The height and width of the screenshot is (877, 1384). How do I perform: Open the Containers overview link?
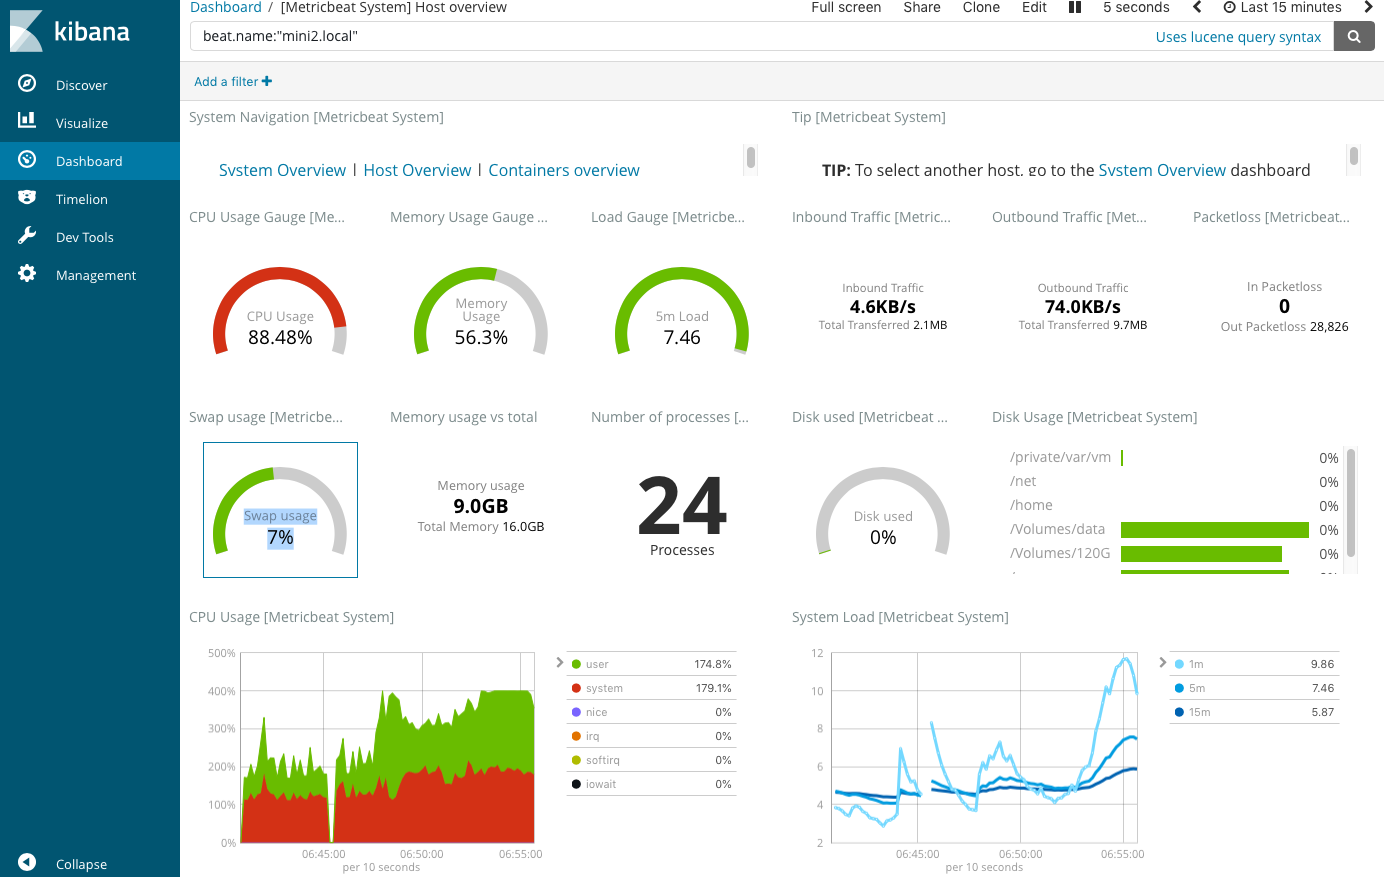click(564, 170)
